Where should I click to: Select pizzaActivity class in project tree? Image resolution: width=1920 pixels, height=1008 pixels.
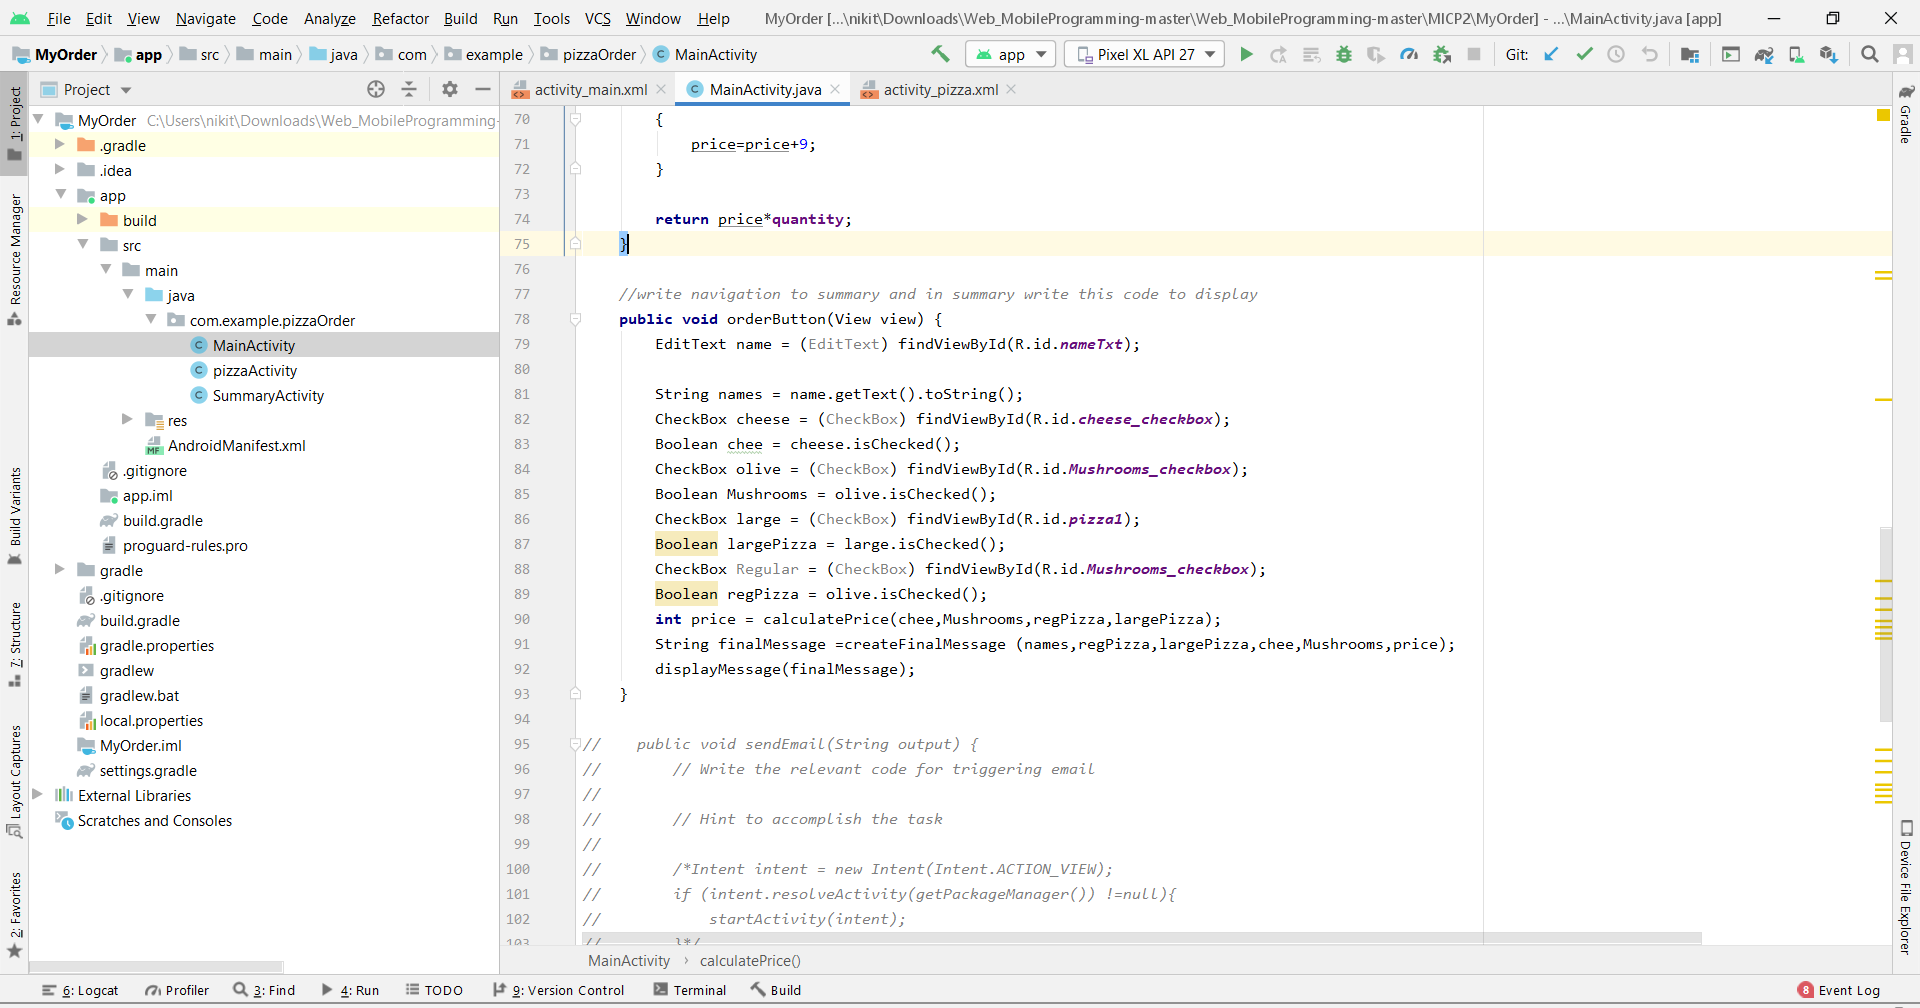(x=254, y=370)
